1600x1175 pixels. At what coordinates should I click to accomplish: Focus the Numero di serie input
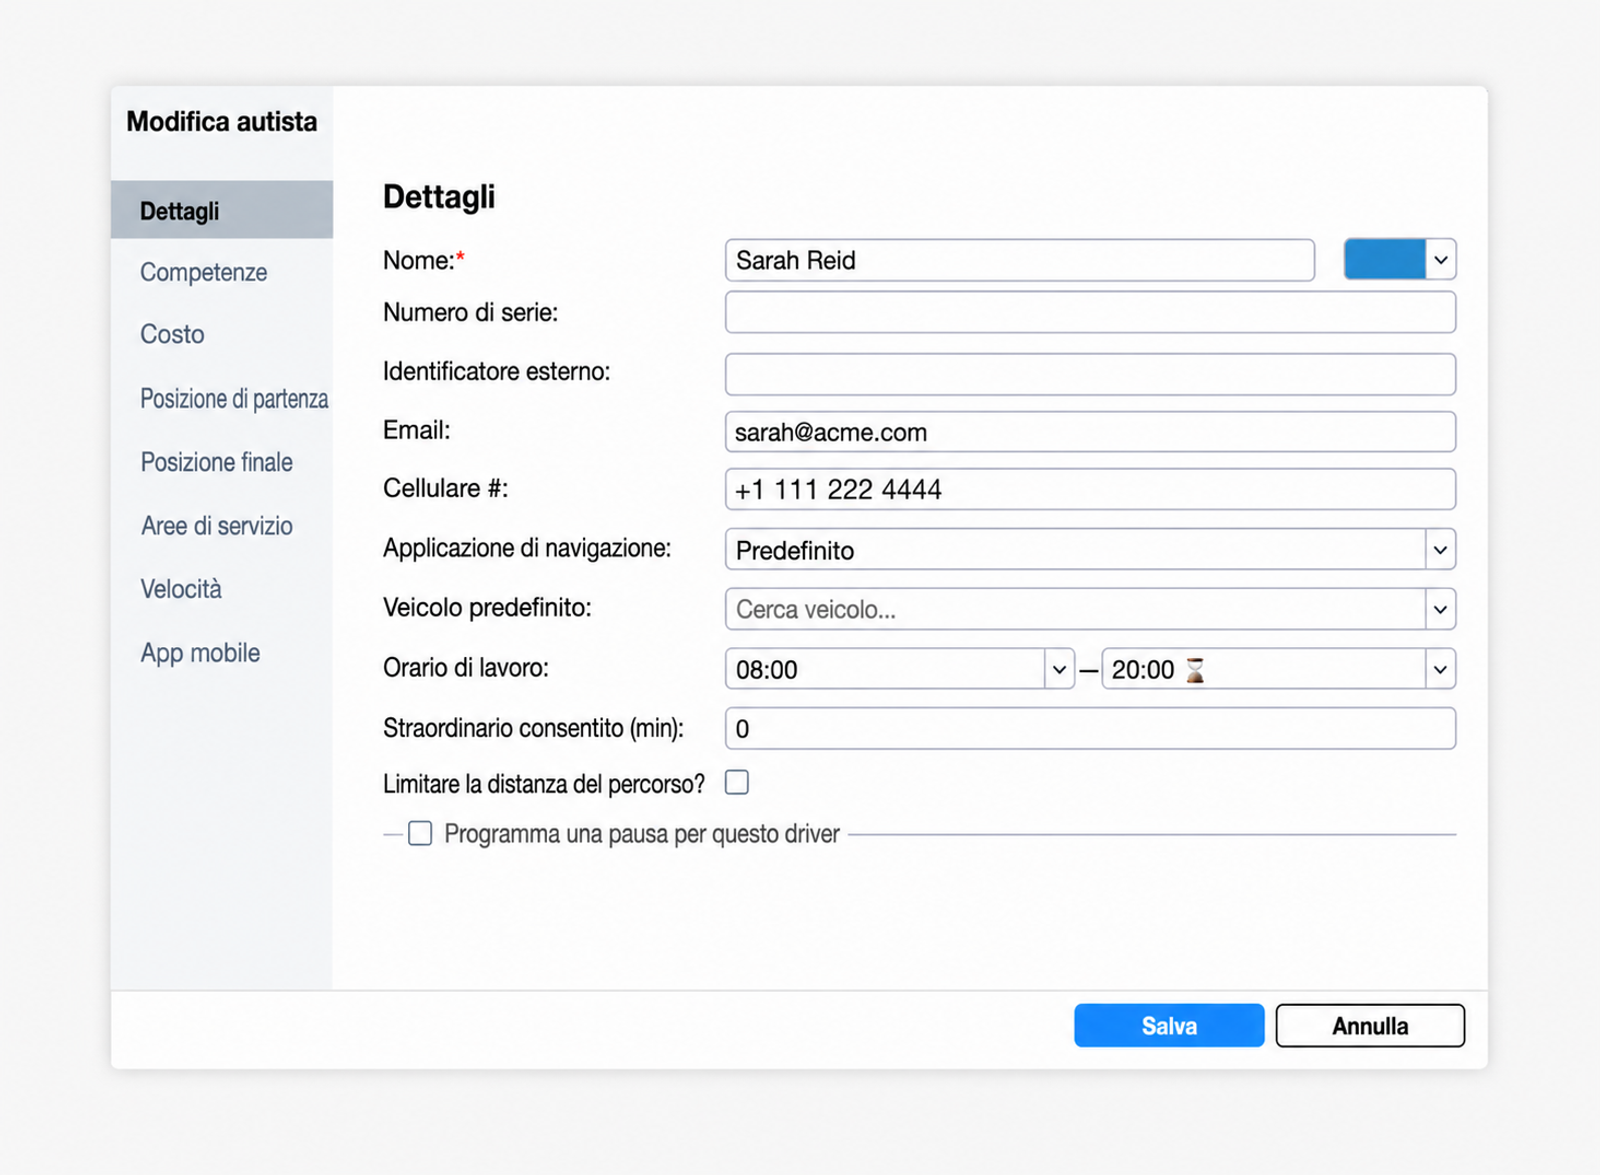click(x=1090, y=312)
